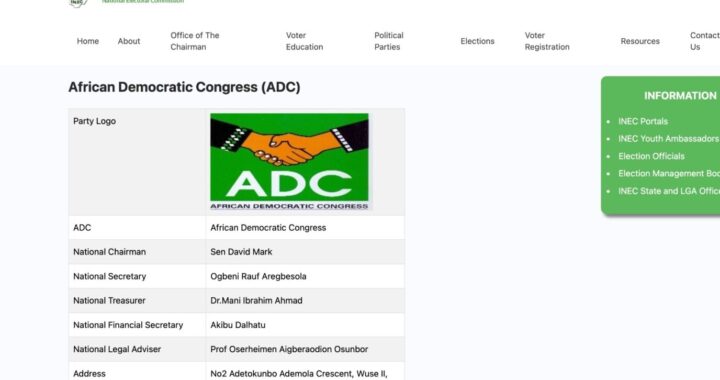Open INEC State and LGA Offices link
This screenshot has height=380, width=720.
point(669,191)
